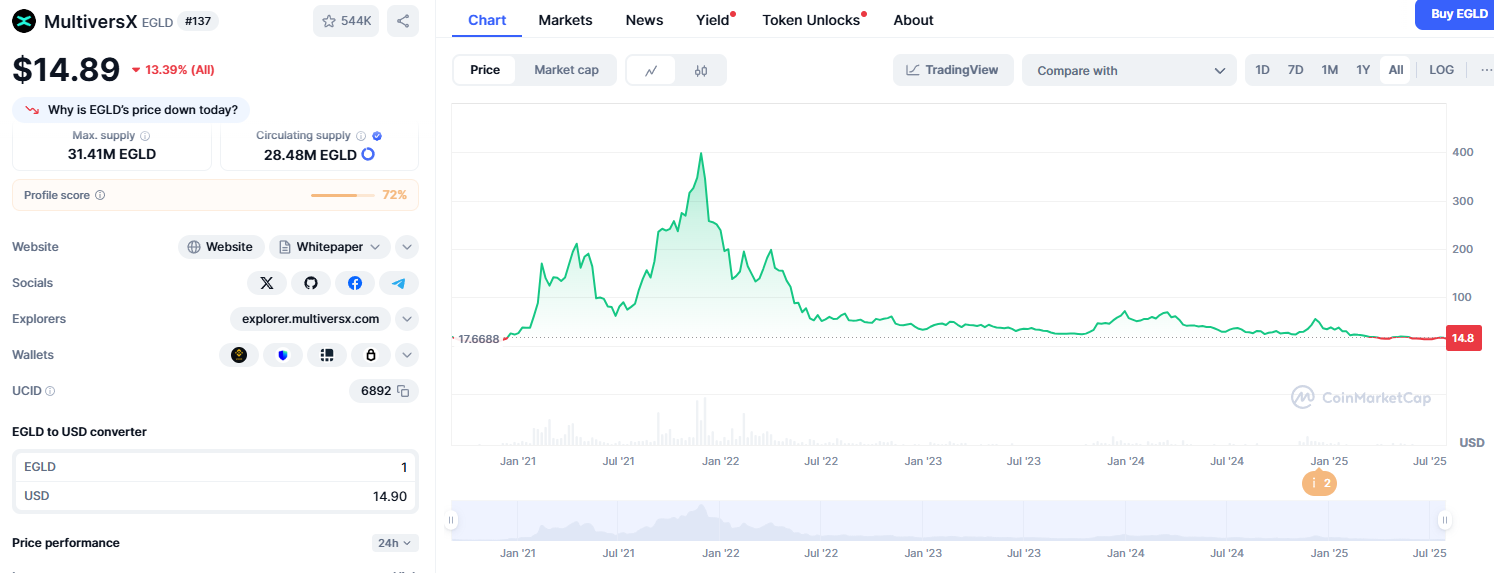Click the left handle of range slider
The image size is (1494, 573).
pos(451,520)
